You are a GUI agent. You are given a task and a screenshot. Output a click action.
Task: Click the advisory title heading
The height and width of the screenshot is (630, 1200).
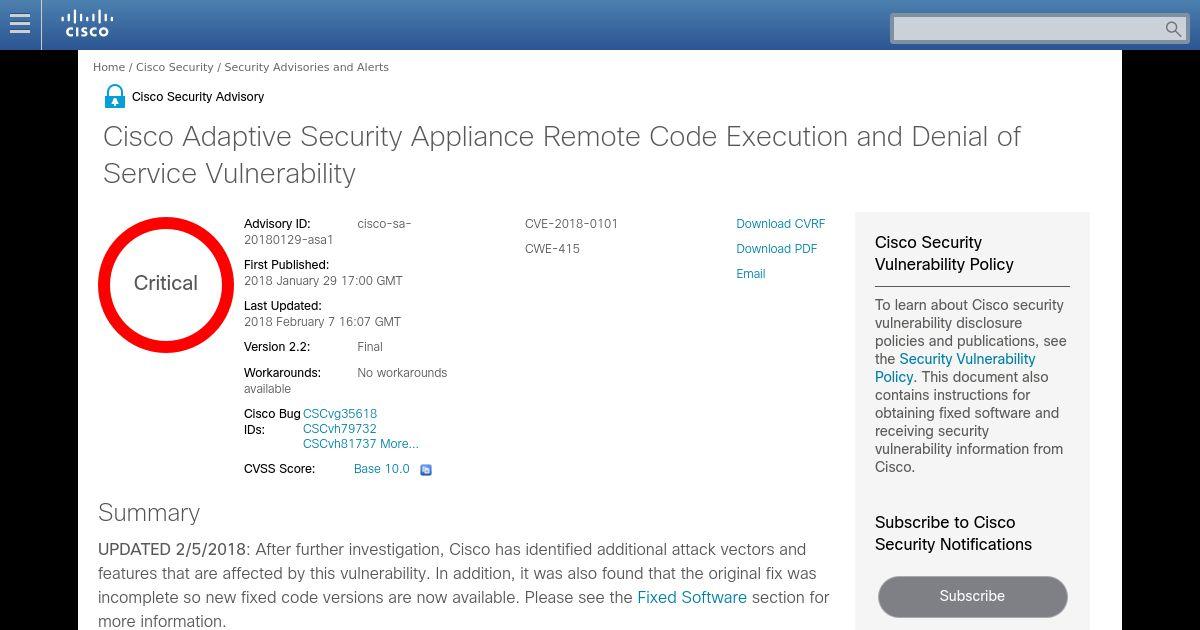click(x=562, y=155)
